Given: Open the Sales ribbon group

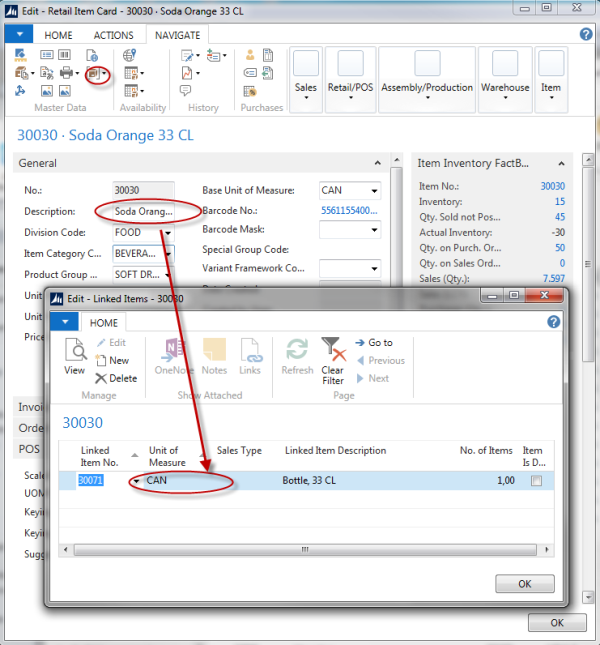Looking at the screenshot, I should (306, 75).
